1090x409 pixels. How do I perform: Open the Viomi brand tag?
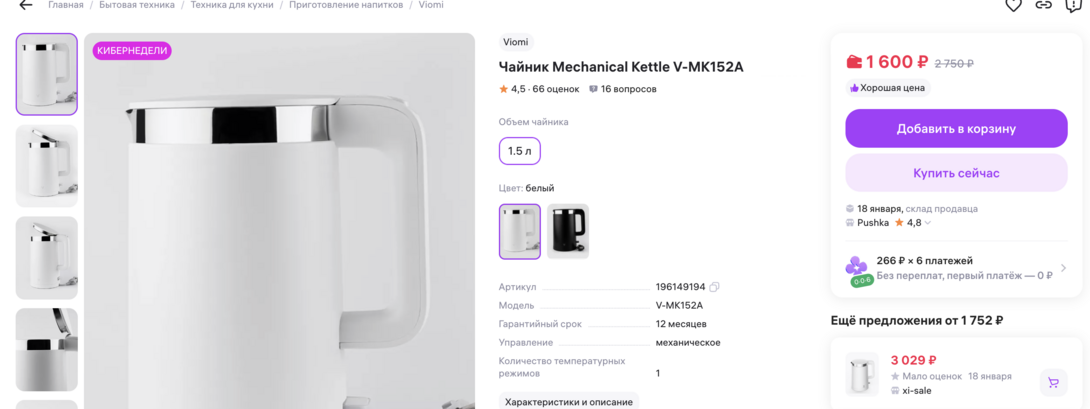[516, 42]
